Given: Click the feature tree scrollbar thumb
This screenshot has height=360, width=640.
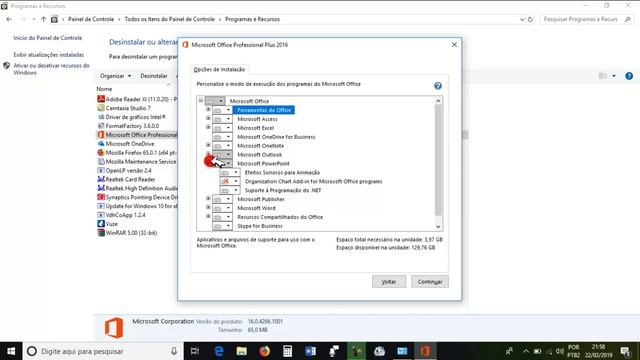Looking at the screenshot, I should click(438, 160).
